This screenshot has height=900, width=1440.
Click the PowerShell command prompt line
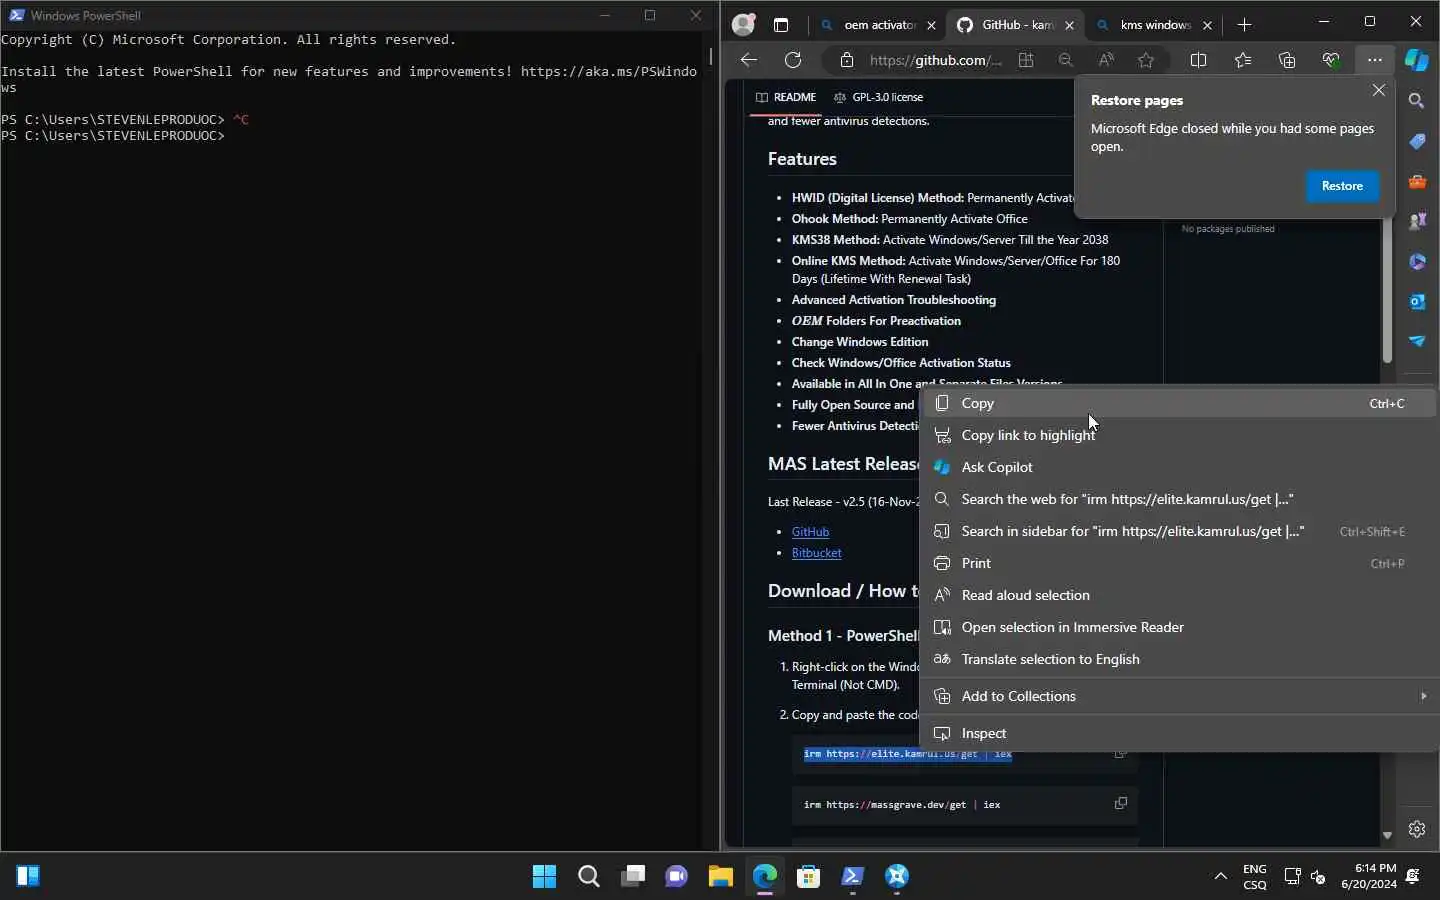click(x=113, y=135)
